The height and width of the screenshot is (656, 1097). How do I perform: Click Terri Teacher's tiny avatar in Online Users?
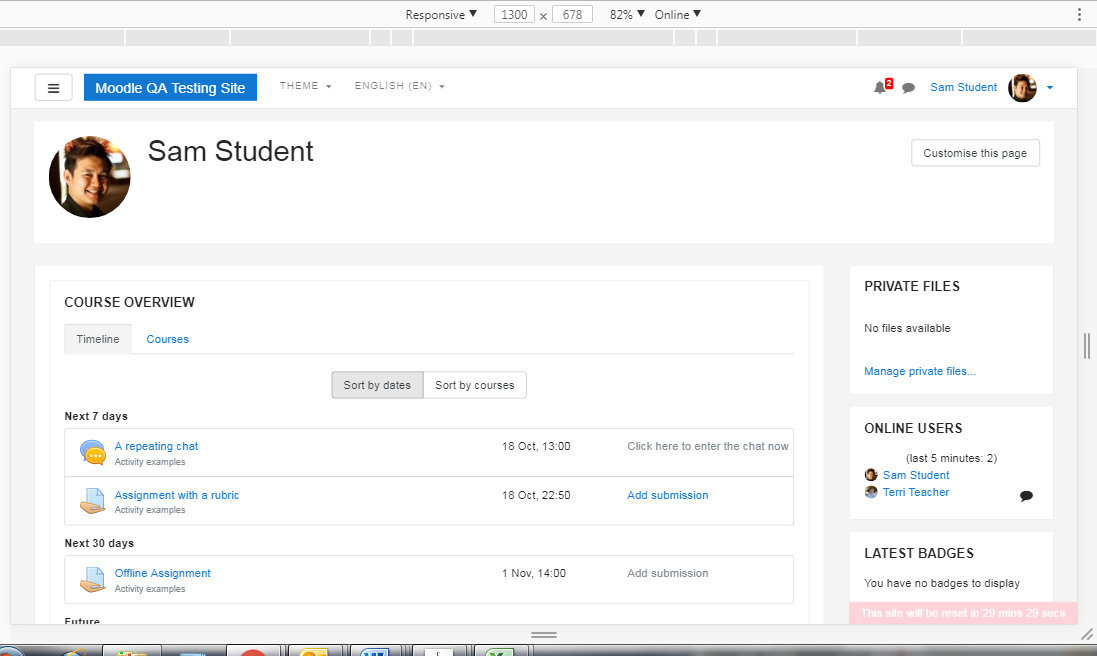(x=871, y=492)
